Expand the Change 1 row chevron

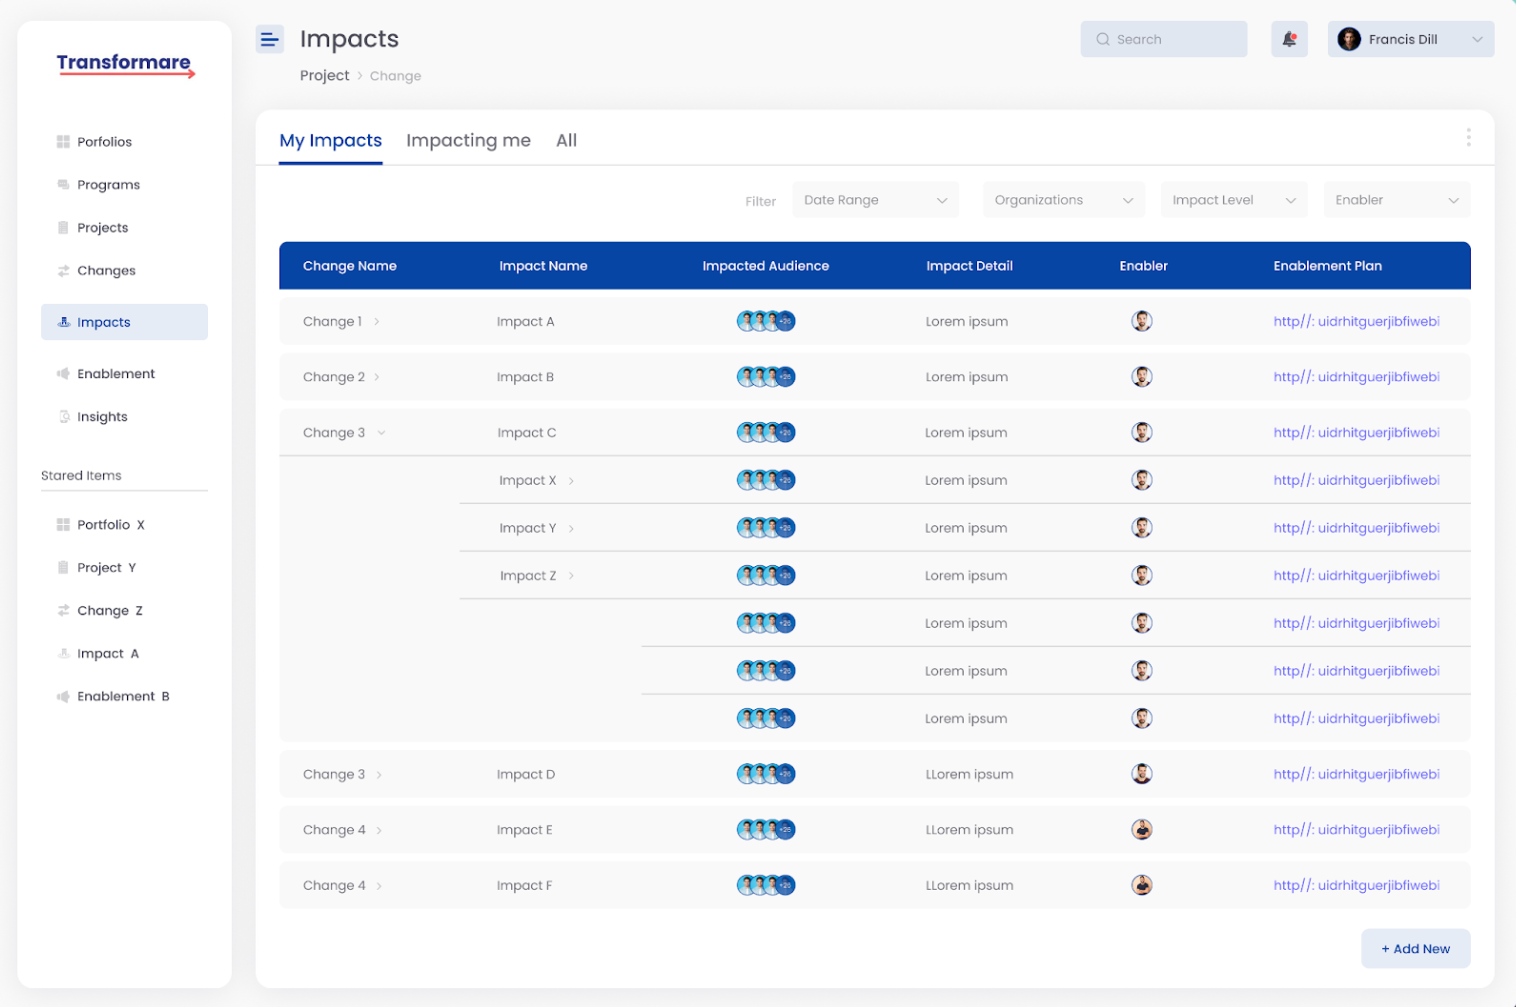click(377, 322)
